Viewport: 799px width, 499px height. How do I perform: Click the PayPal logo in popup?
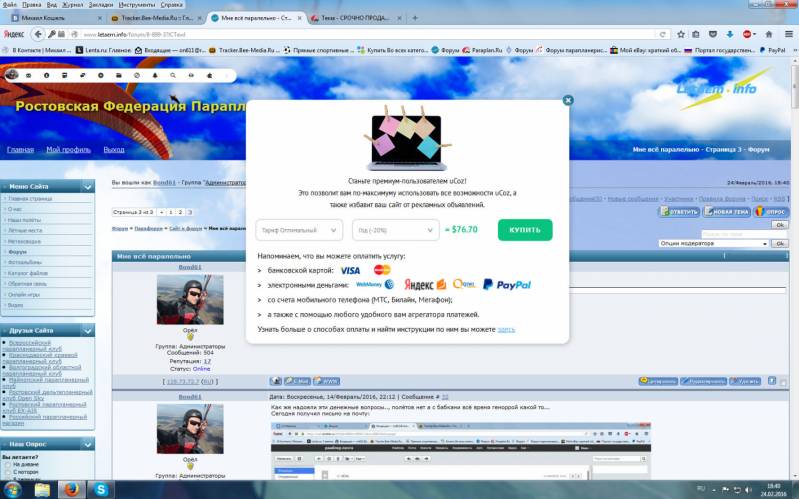point(507,285)
